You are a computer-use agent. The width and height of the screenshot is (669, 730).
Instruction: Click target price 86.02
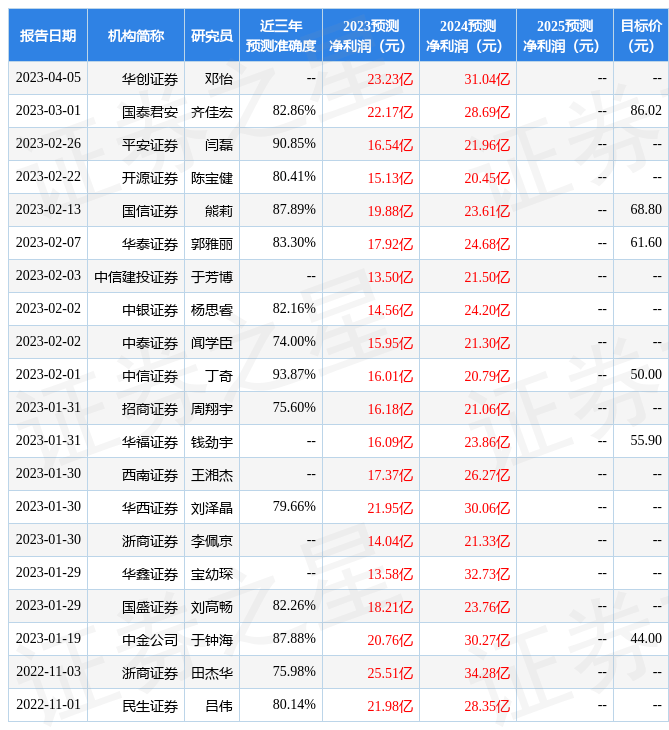click(646, 110)
